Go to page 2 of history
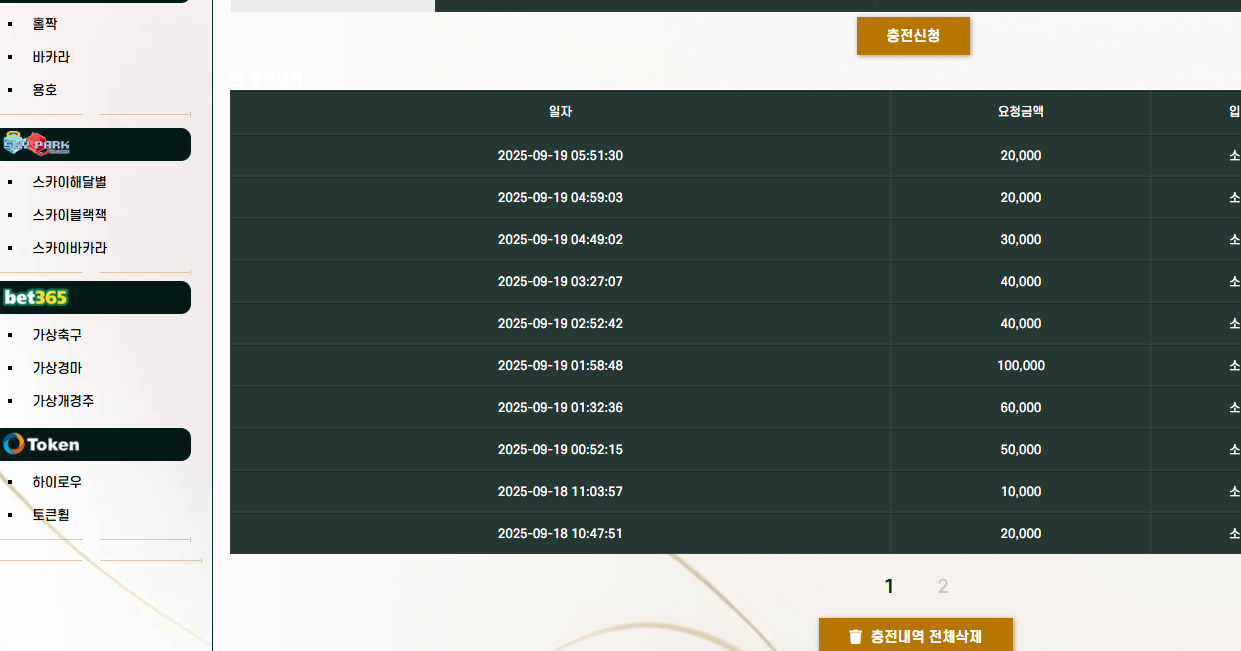The width and height of the screenshot is (1241, 651). point(943,587)
